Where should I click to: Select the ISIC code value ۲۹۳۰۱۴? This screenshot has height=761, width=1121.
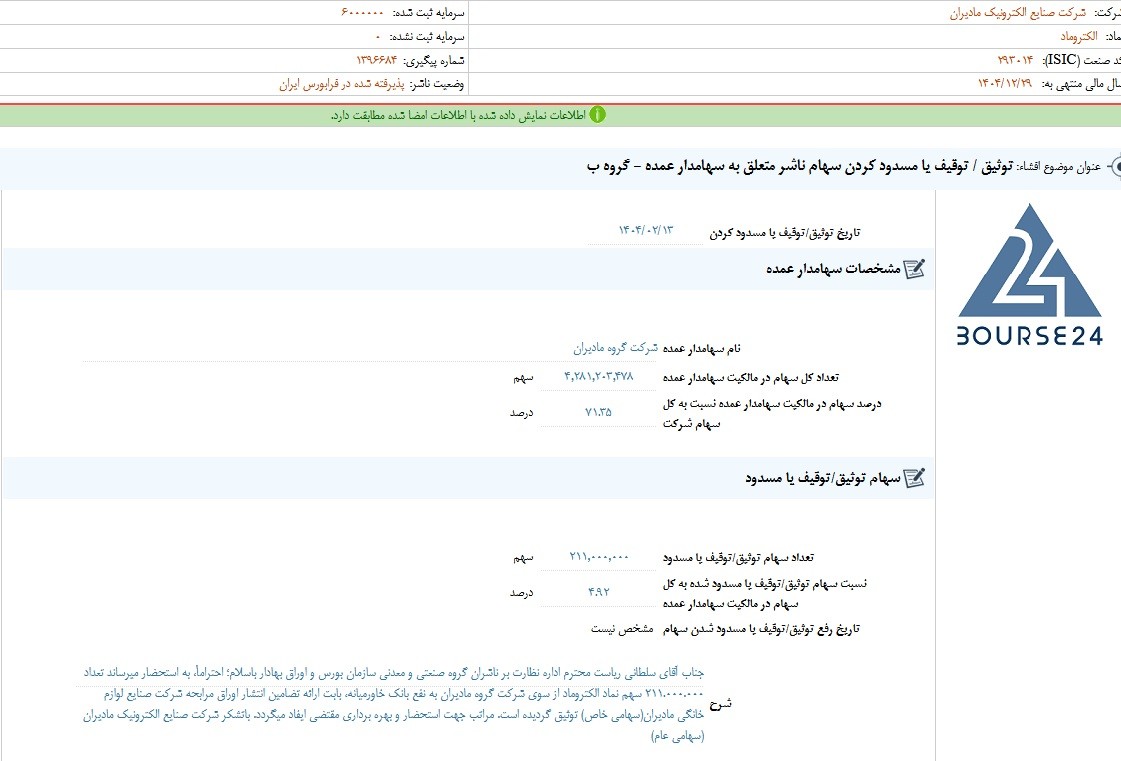1015,60
